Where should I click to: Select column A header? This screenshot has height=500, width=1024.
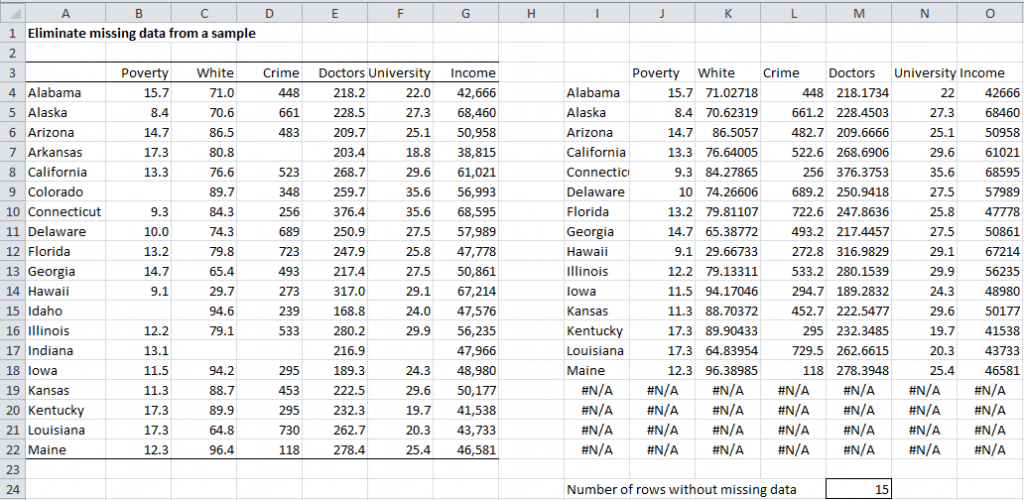pos(65,12)
